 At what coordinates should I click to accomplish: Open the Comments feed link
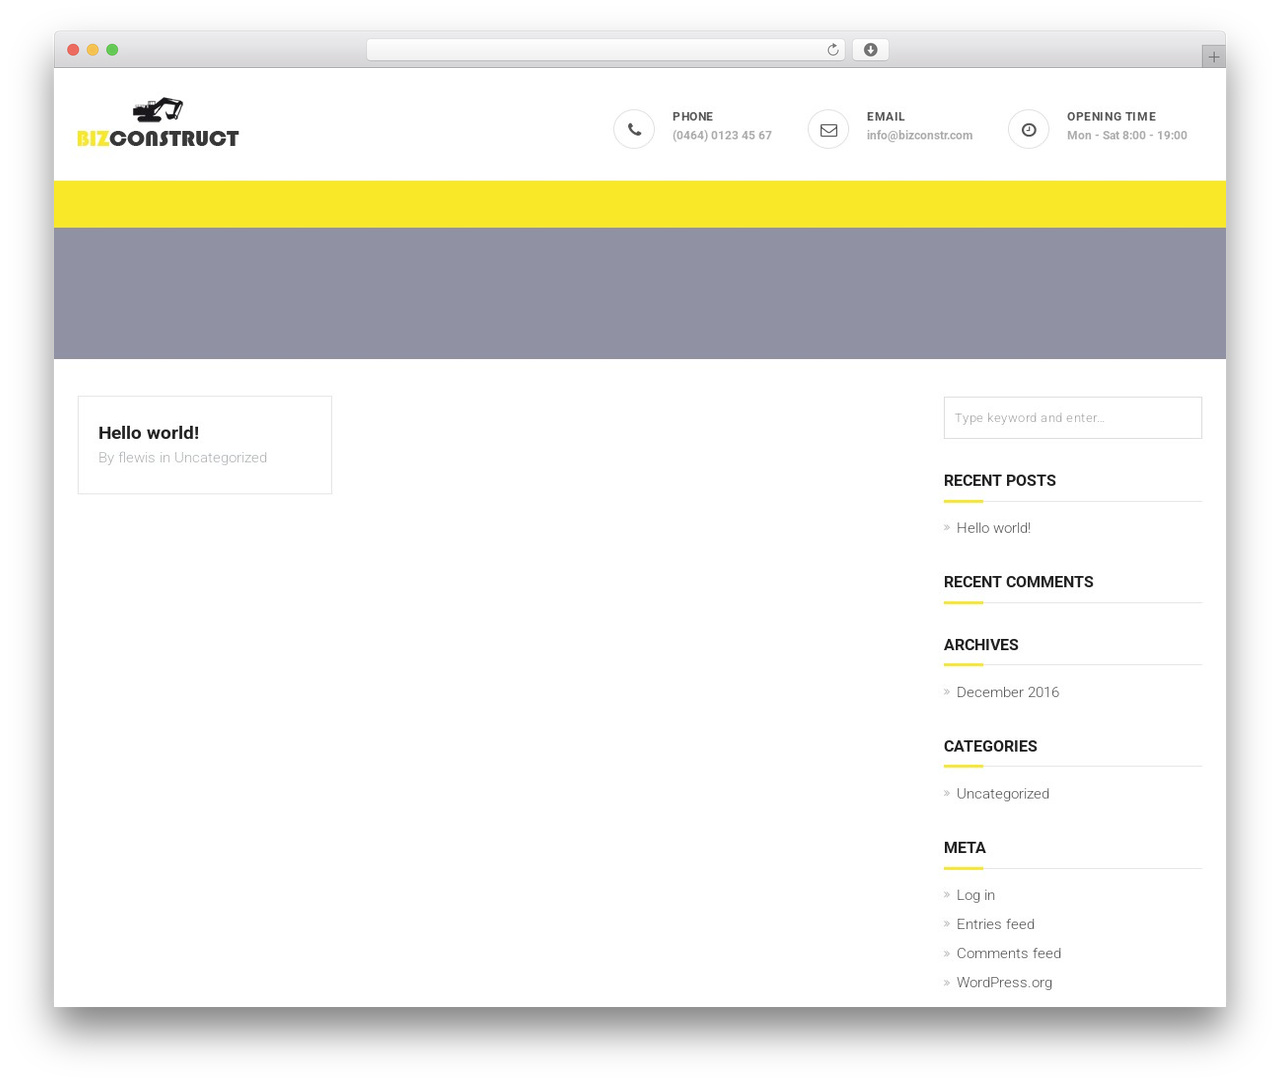coord(1008,953)
